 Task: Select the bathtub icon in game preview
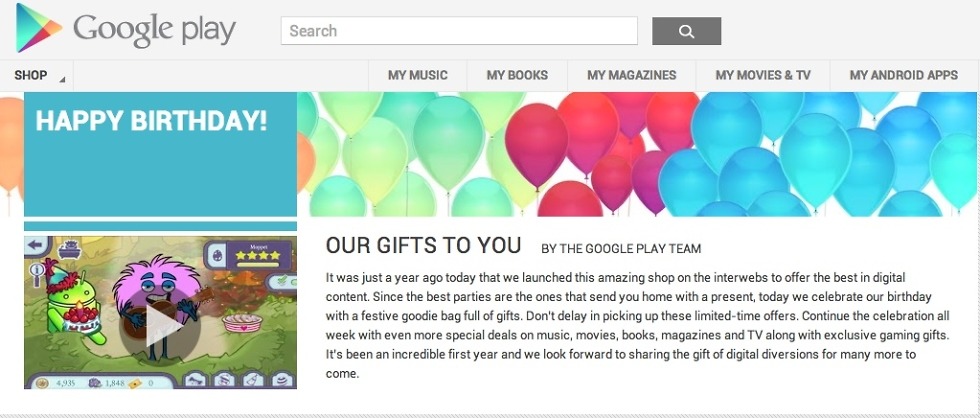70,248
